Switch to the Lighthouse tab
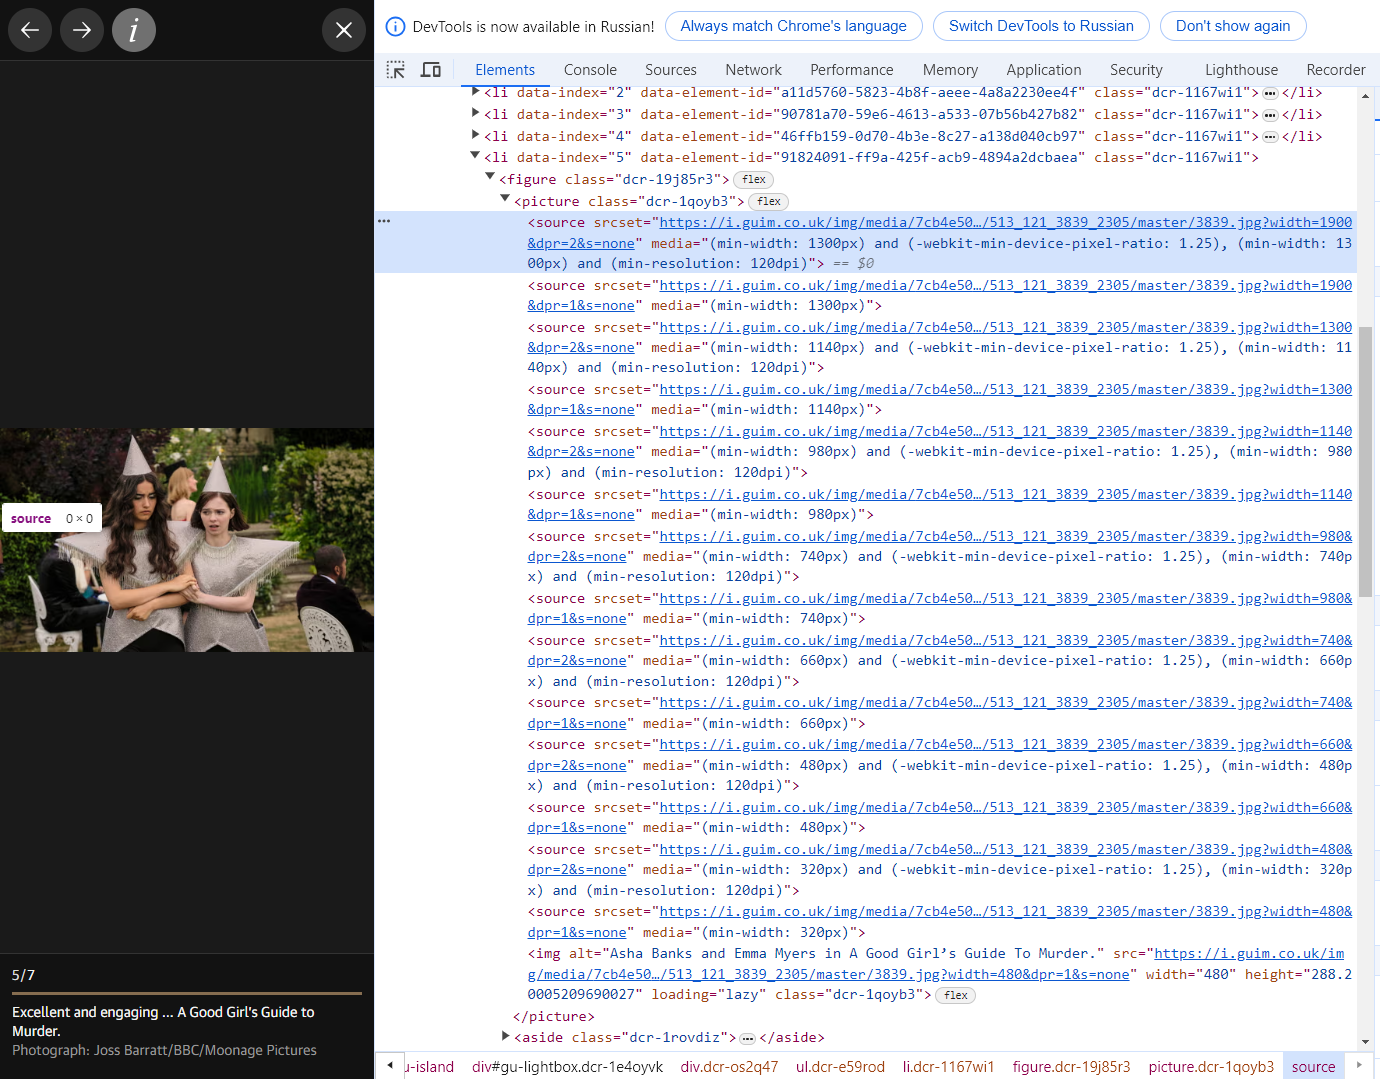This screenshot has width=1380, height=1079. 1241,70
